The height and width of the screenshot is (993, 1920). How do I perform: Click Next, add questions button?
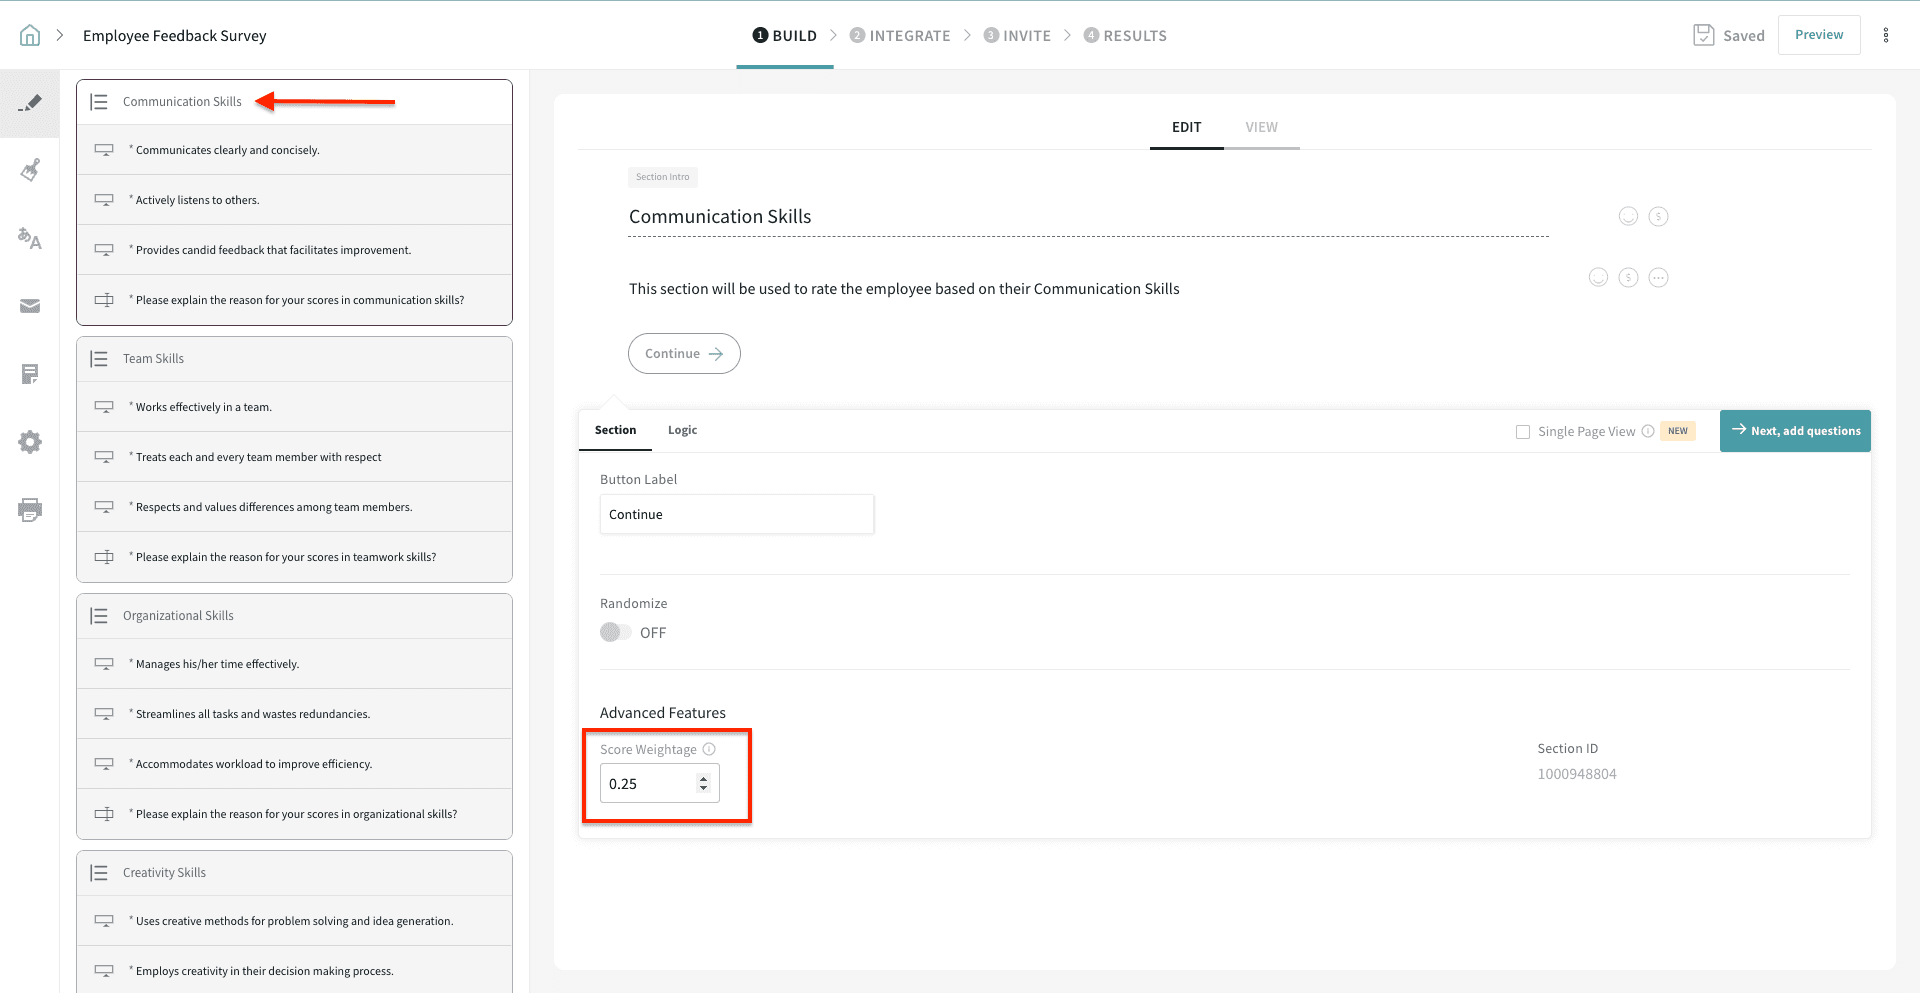point(1795,431)
